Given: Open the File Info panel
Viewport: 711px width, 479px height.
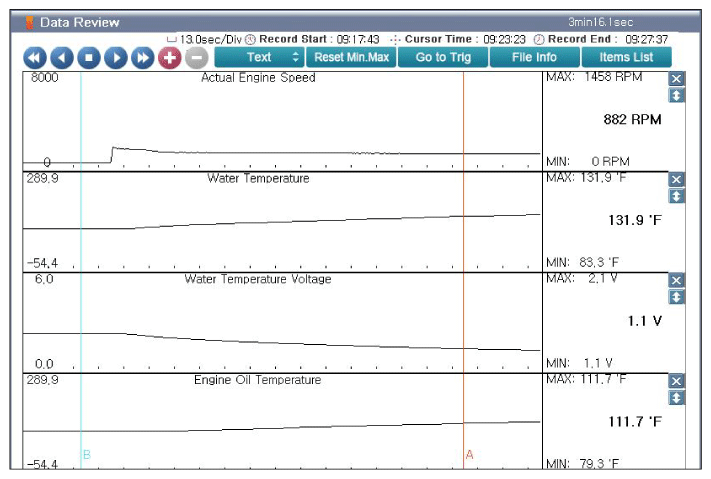Looking at the screenshot, I should [534, 57].
